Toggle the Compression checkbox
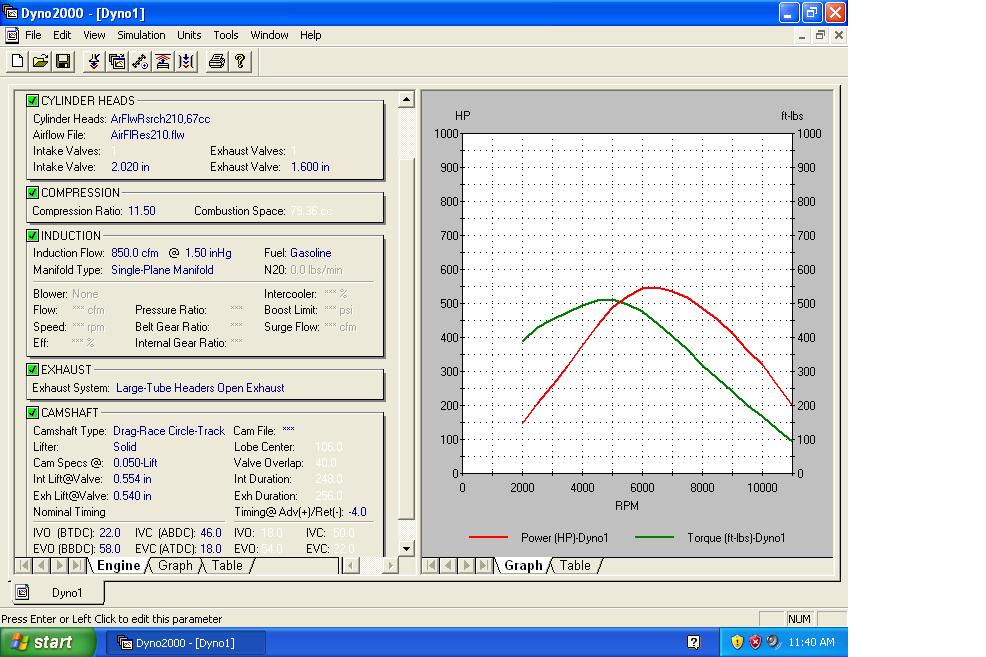This screenshot has height=657, width=986. tap(33, 192)
